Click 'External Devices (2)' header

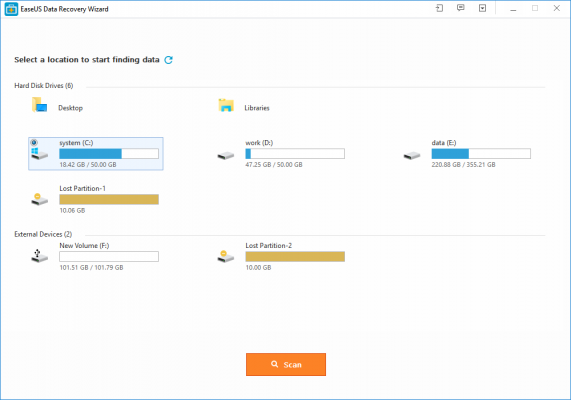pos(43,234)
